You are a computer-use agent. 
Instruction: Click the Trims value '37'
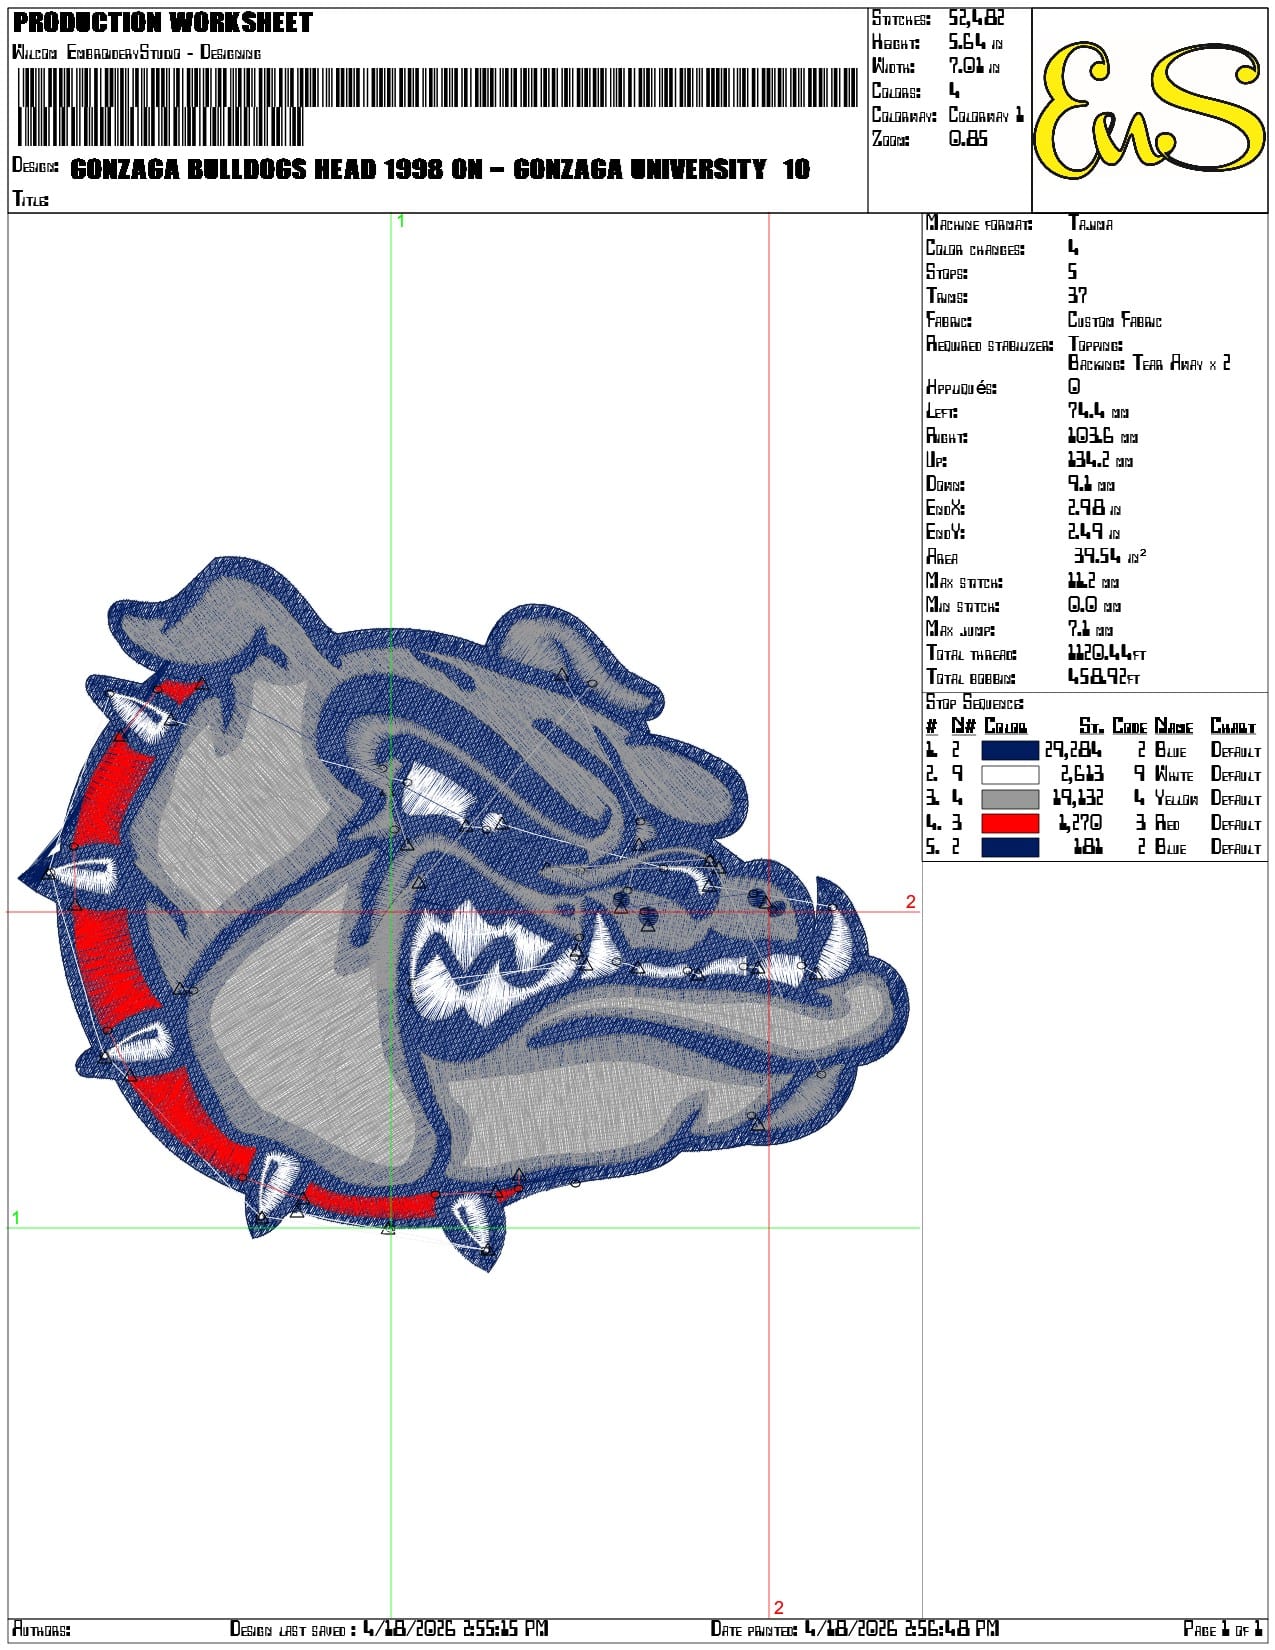click(1077, 296)
